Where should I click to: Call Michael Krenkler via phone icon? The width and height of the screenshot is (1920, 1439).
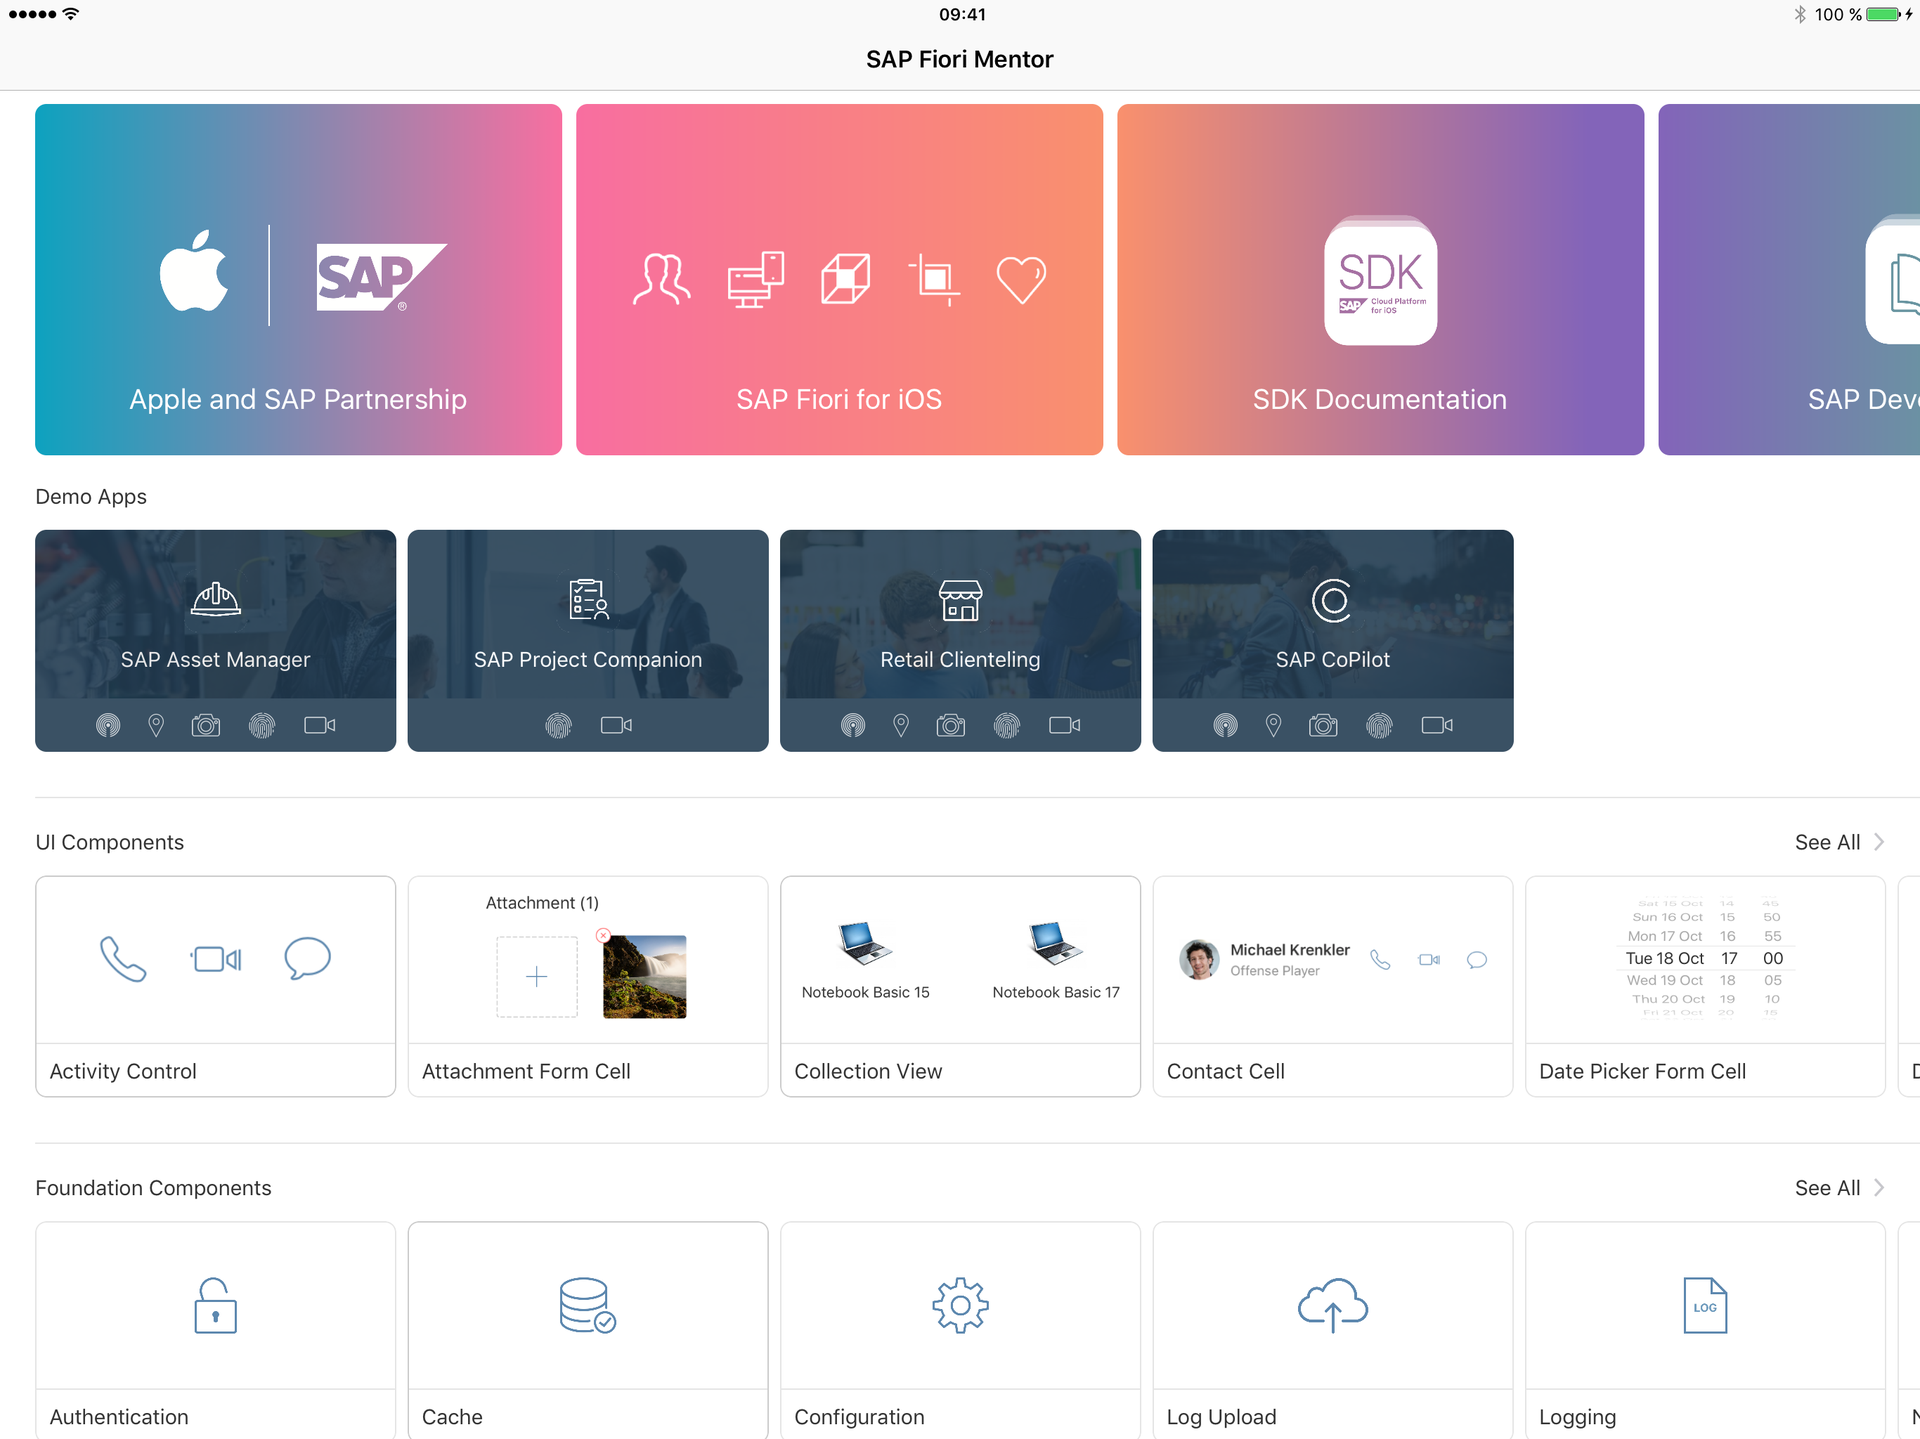tap(1380, 960)
